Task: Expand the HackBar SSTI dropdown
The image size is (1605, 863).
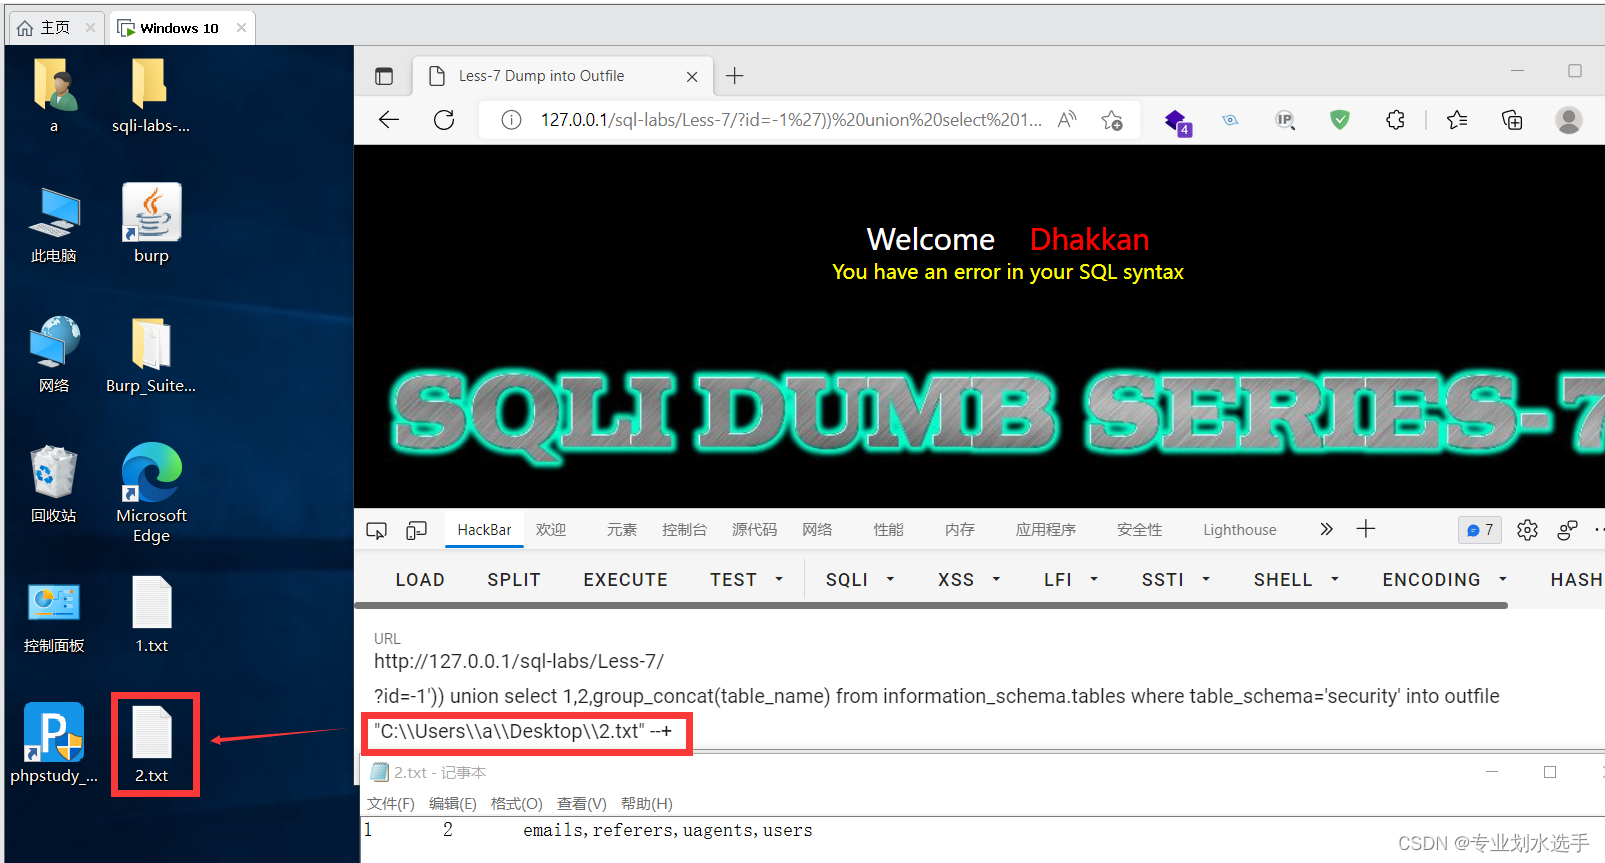Action: (1176, 580)
